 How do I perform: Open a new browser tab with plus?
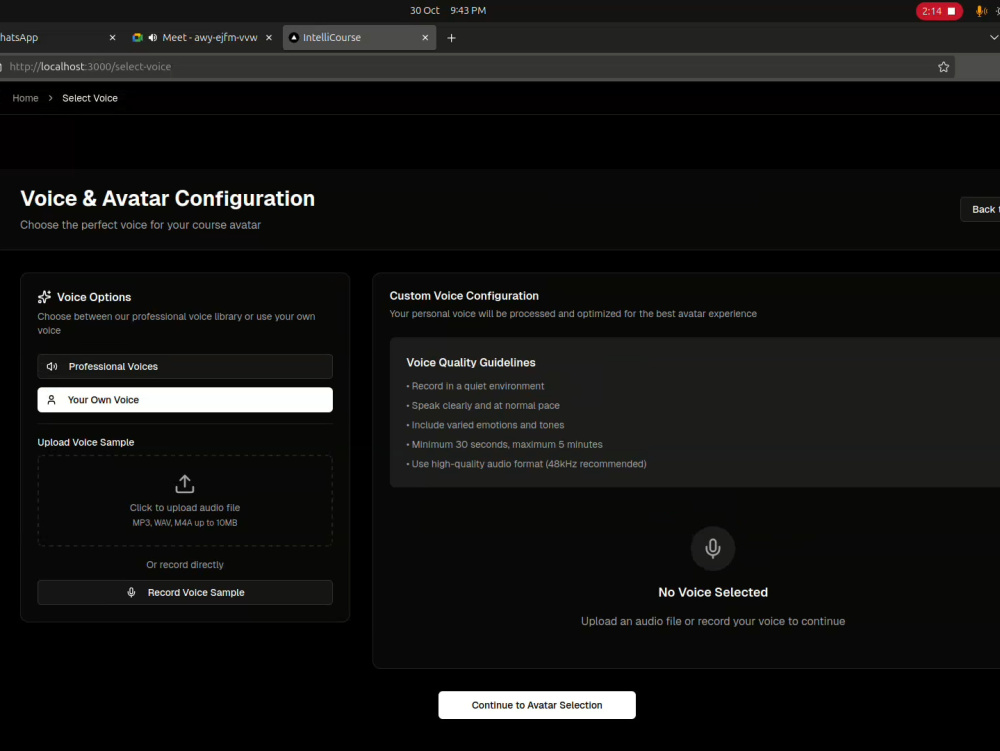(452, 38)
